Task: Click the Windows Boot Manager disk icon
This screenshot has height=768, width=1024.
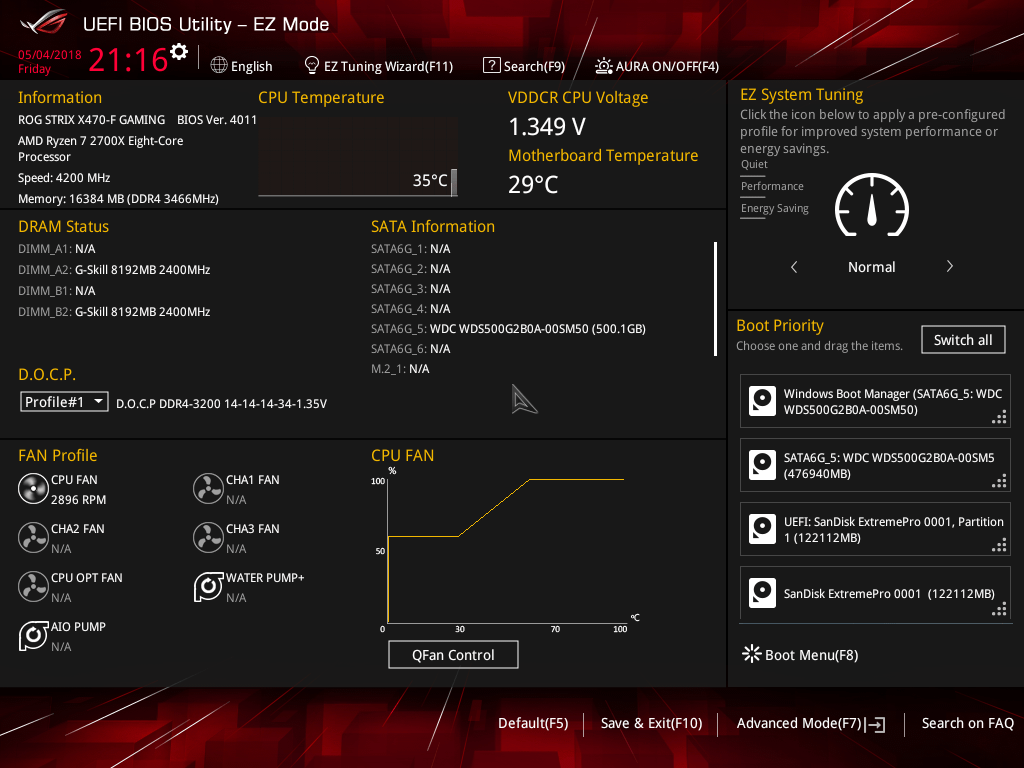Action: coord(762,401)
